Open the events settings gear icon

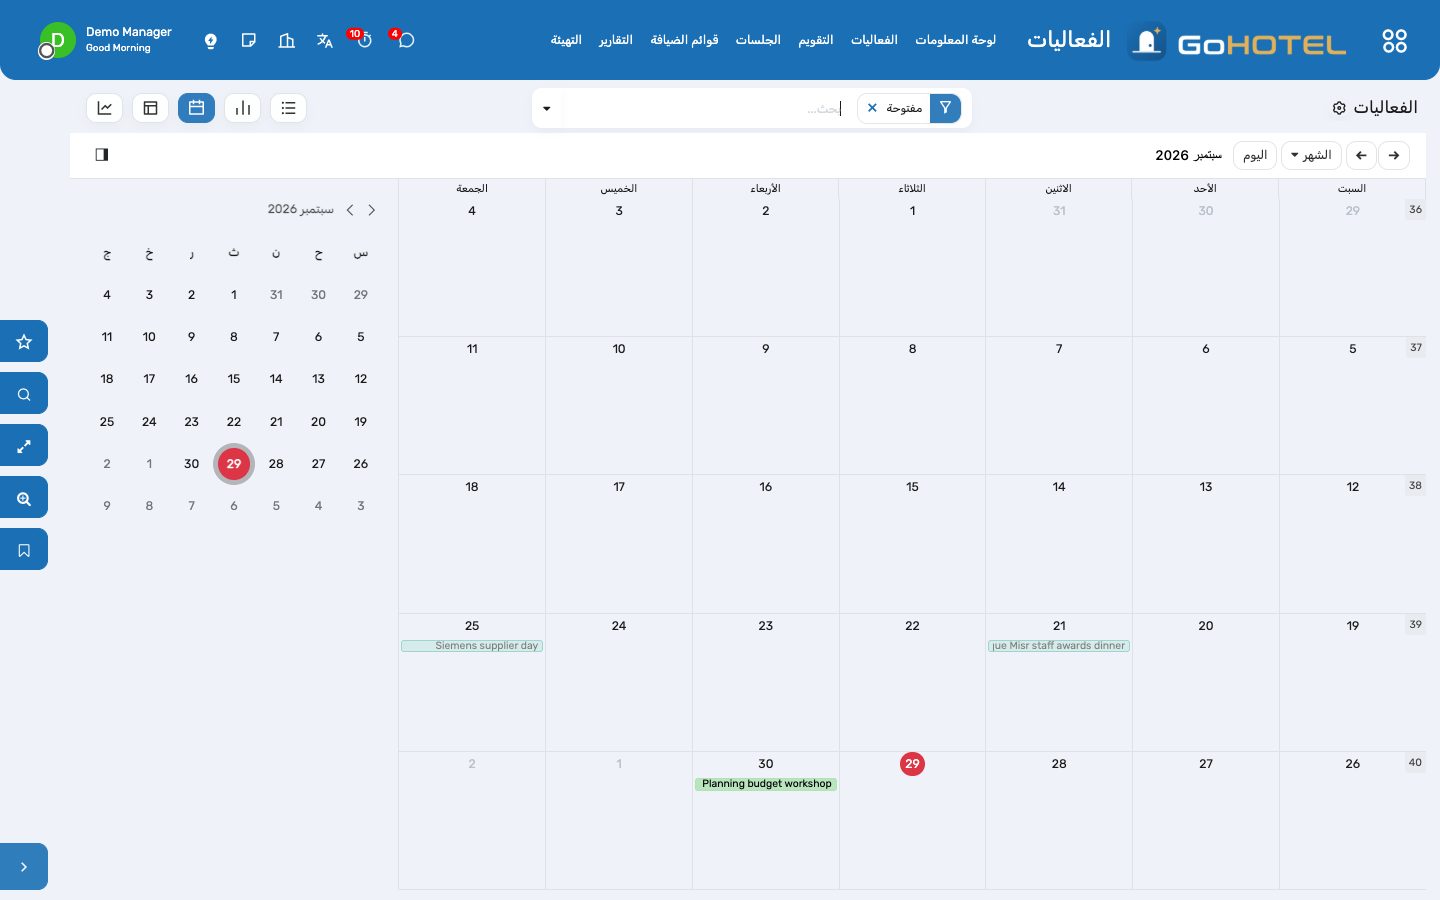1339,108
